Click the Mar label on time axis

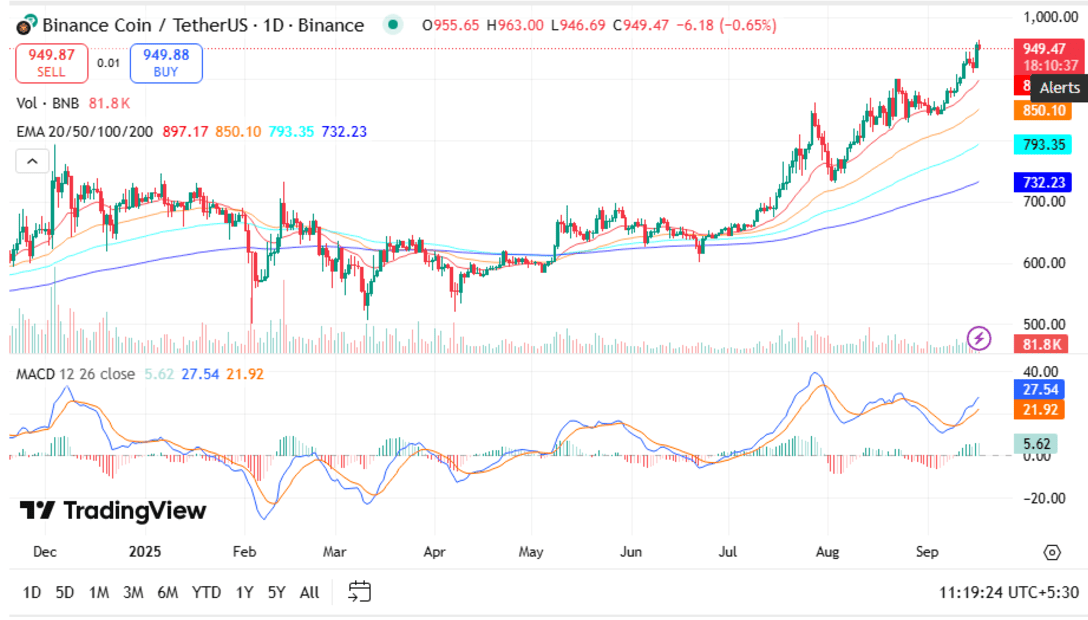(x=334, y=552)
